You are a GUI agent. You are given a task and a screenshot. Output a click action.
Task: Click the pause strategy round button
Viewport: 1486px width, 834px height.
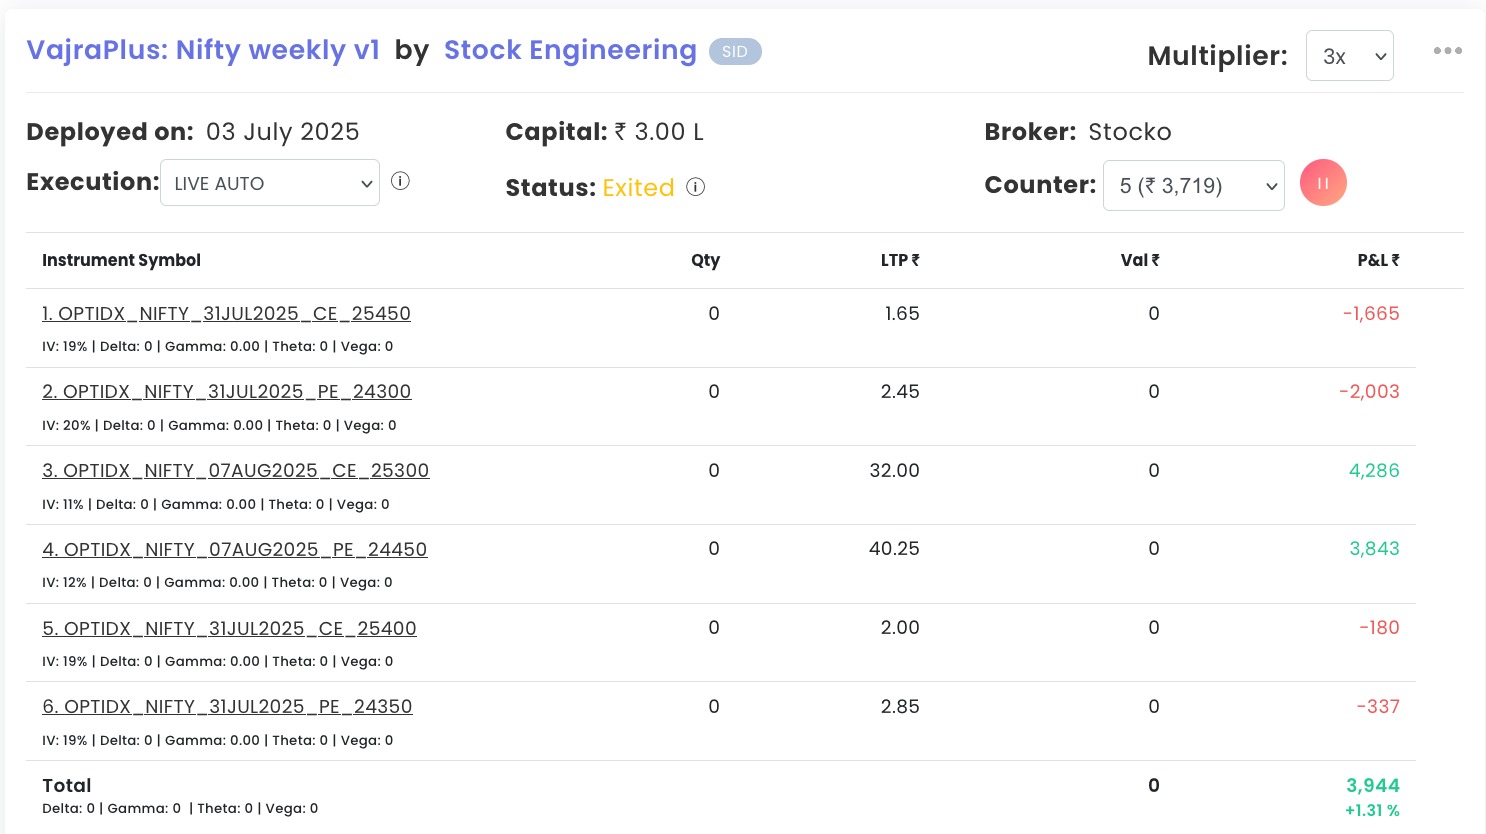click(x=1323, y=184)
